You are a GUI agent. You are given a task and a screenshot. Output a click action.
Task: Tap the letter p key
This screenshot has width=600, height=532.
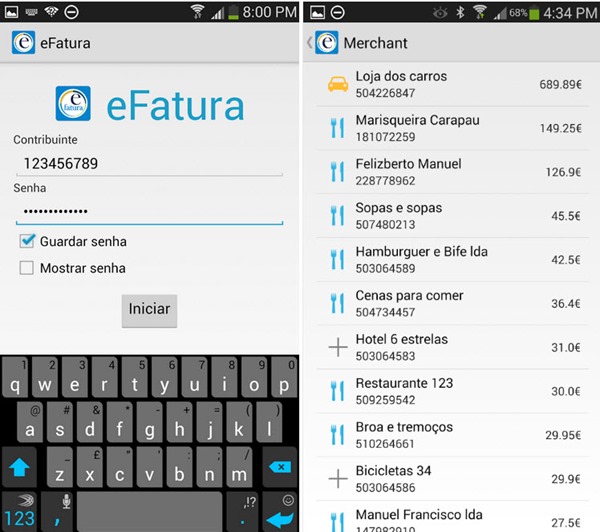tap(284, 377)
